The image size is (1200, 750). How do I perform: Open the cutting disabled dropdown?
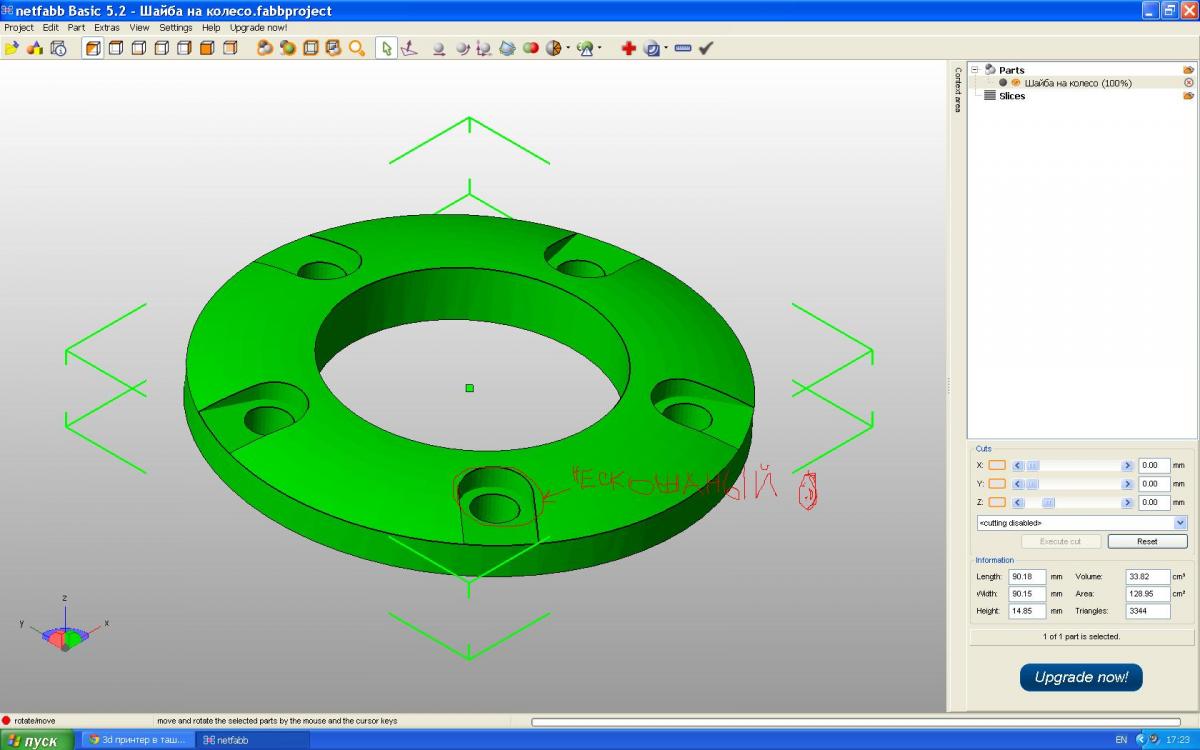pyautogui.click(x=1180, y=523)
